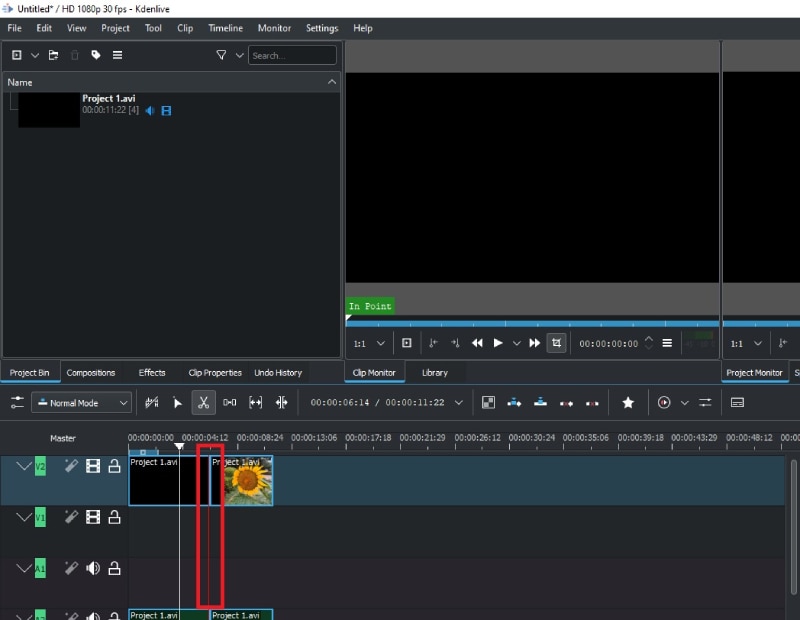800x620 pixels.
Task: Select the Spacer tool icon
Action: pyautogui.click(x=230, y=403)
